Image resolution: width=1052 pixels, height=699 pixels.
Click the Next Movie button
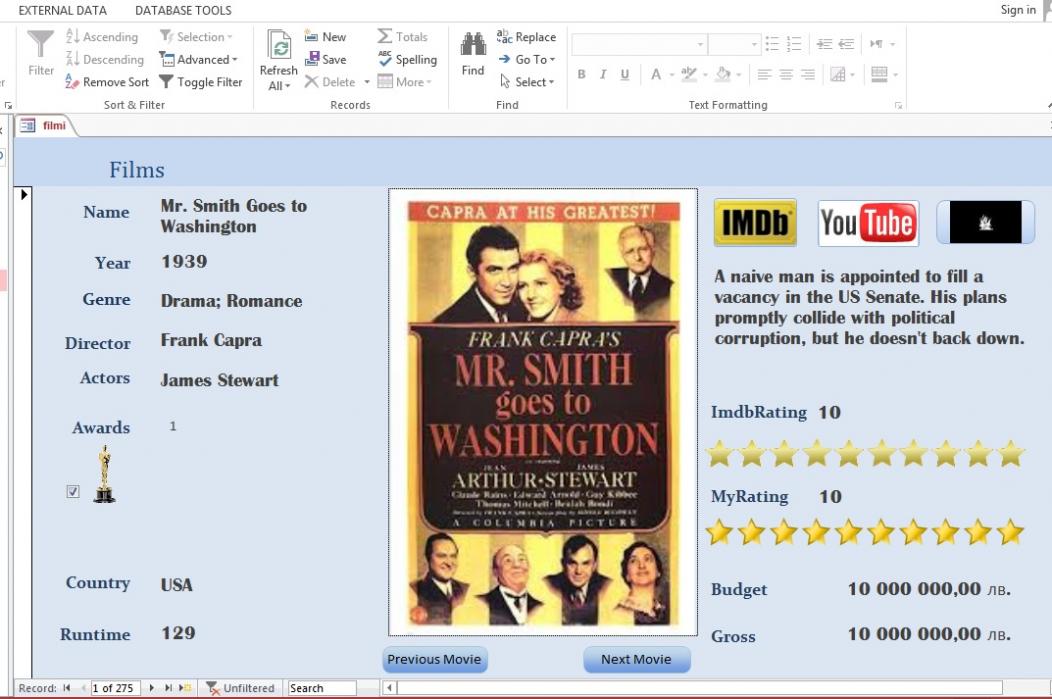(636, 659)
